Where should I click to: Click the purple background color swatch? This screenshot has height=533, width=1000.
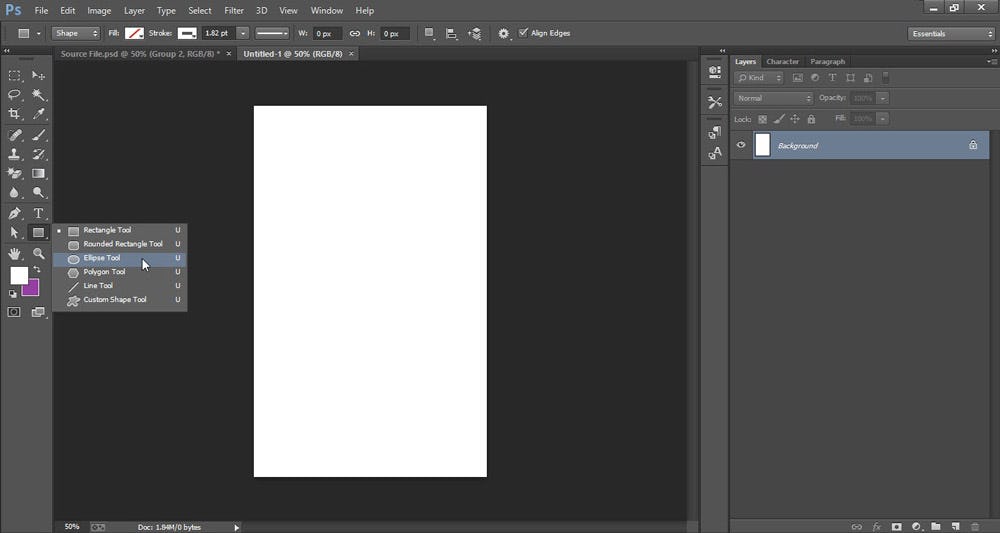[32, 289]
